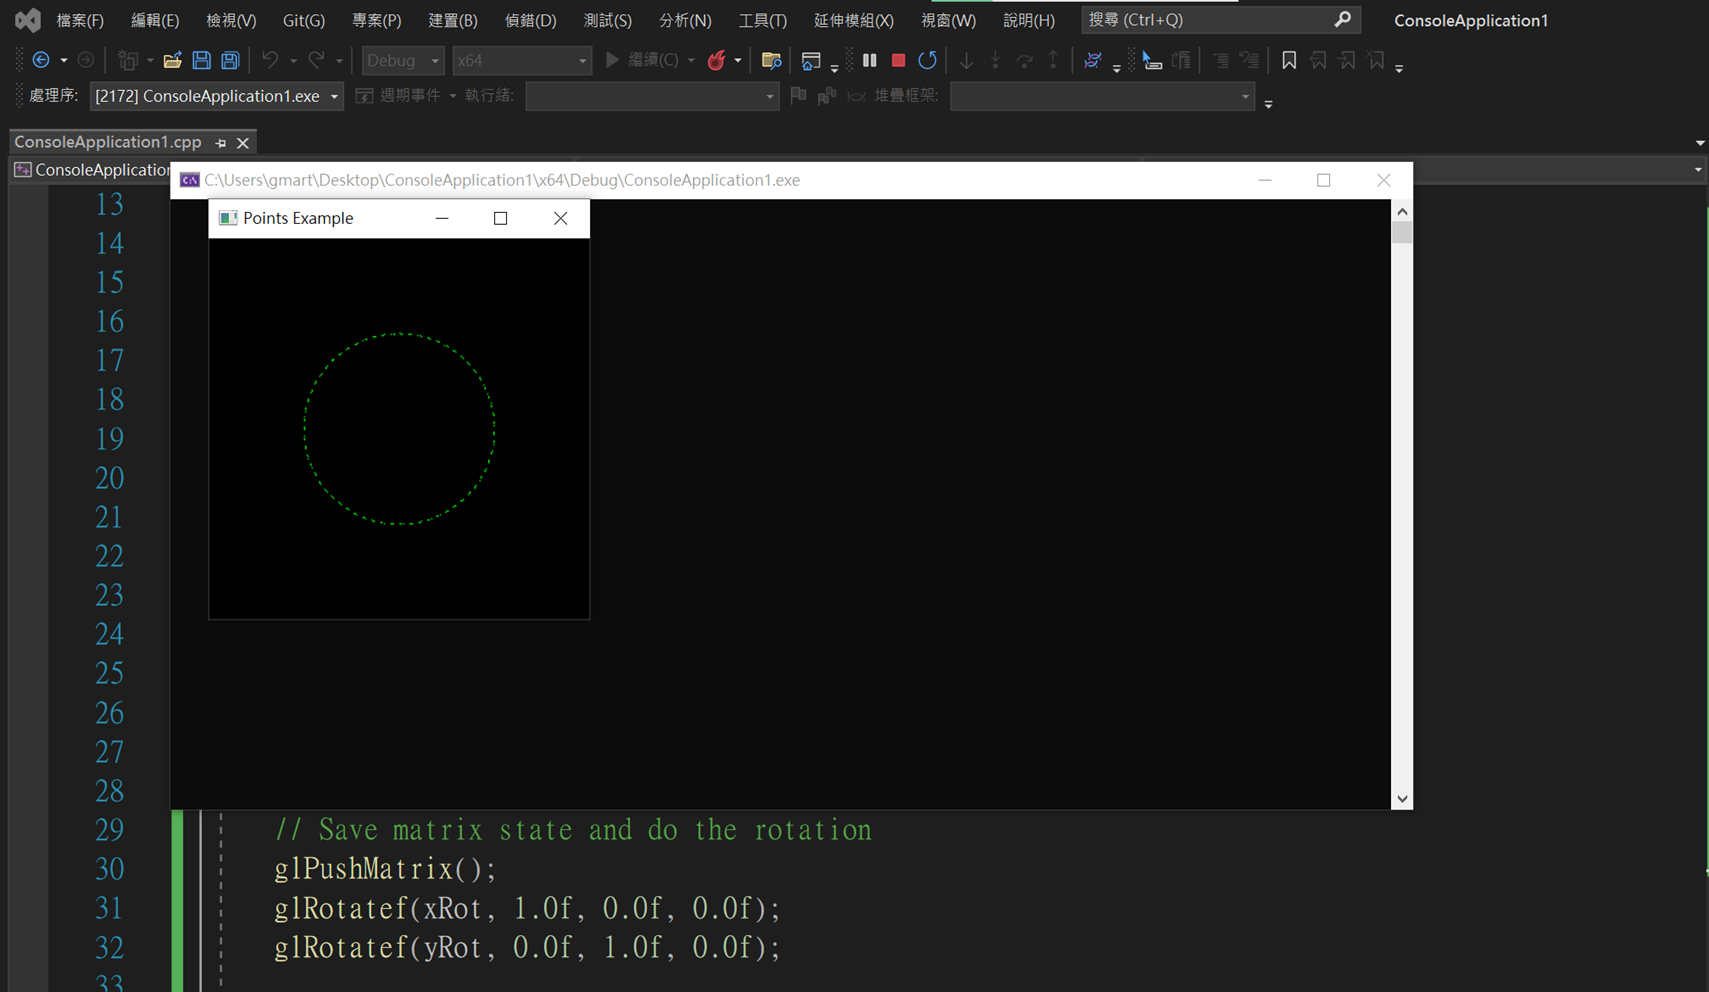1709x992 pixels.
Task: Toggle pin on ConsoleApplication1.cpp tab
Action: [221, 143]
